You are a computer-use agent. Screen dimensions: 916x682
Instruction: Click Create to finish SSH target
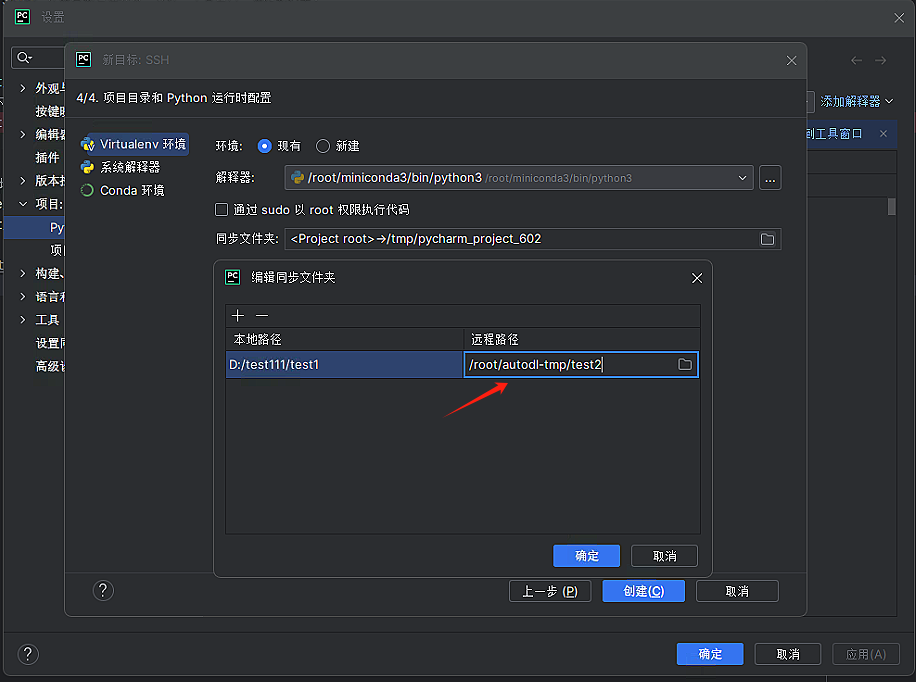pyautogui.click(x=643, y=591)
